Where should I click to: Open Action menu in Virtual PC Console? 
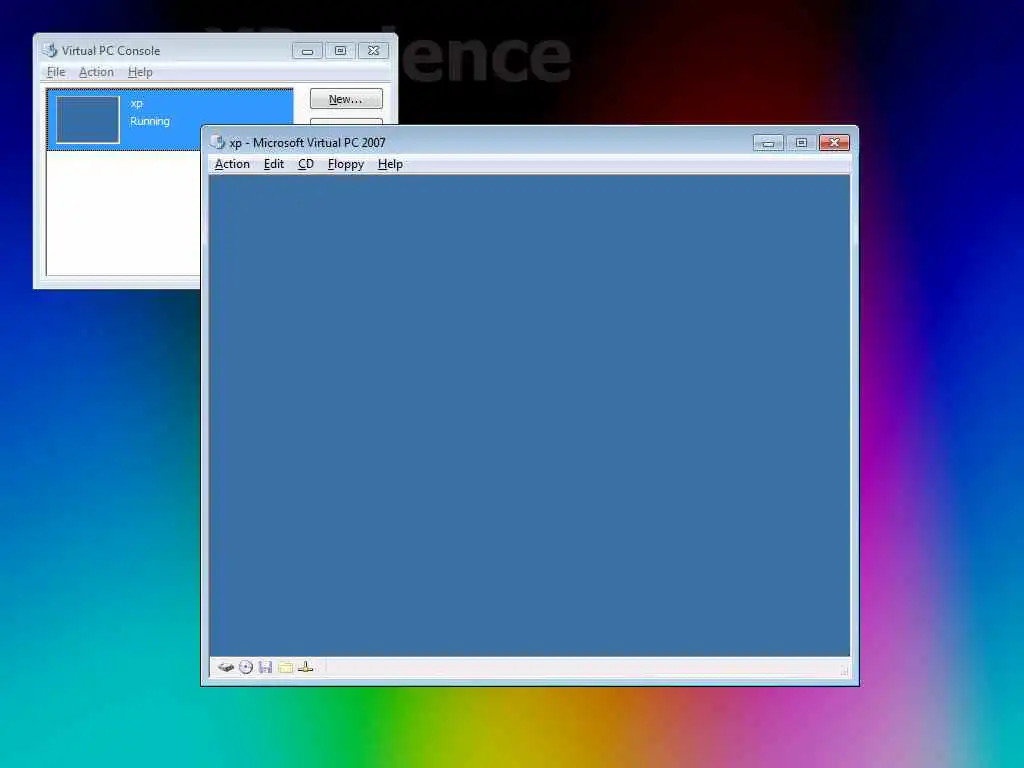coord(96,72)
